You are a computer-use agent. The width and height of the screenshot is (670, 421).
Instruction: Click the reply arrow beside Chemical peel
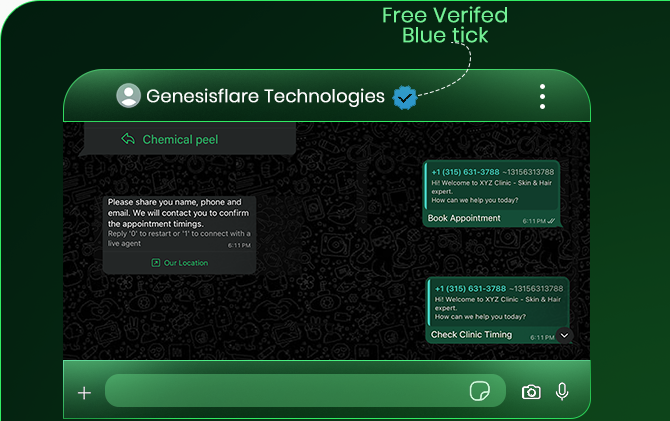[128, 140]
